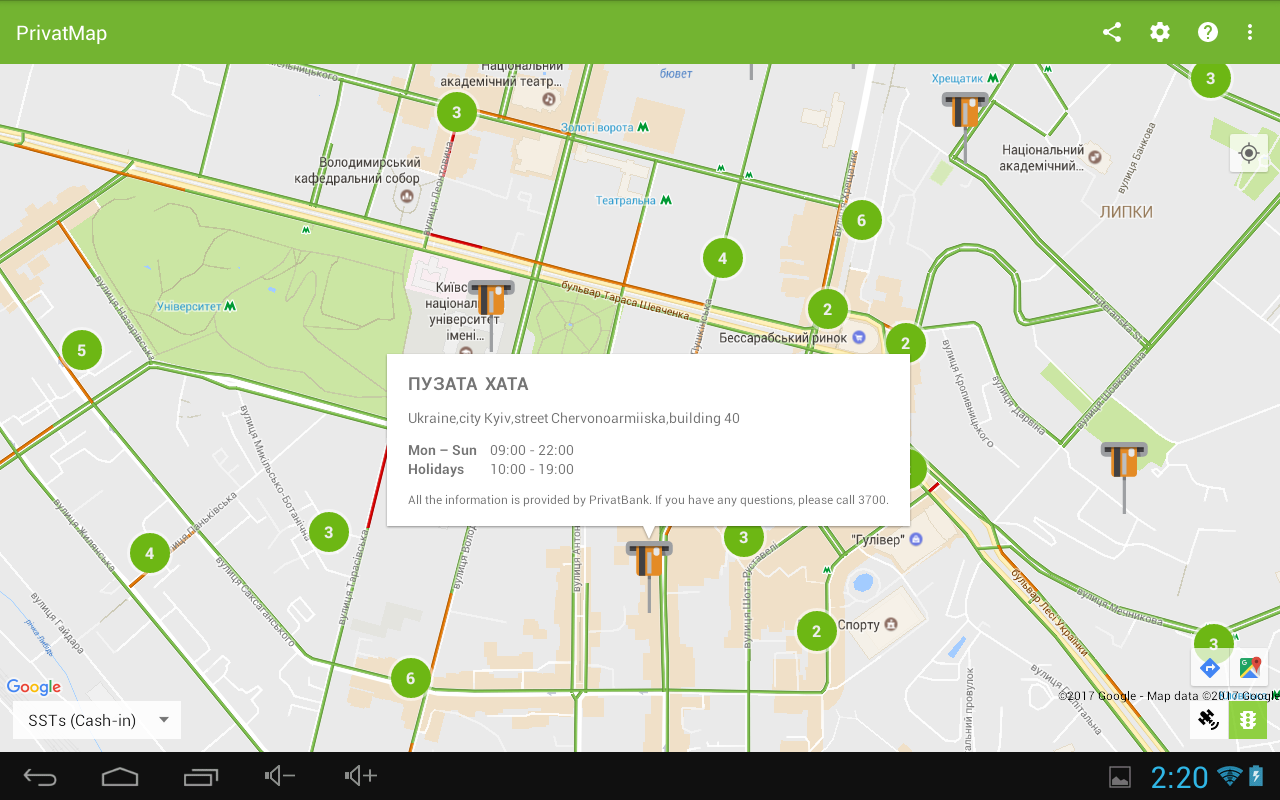Open cluster 6 on вулиця Хрещатик
Viewport: 1280px width, 800px height.
[862, 220]
